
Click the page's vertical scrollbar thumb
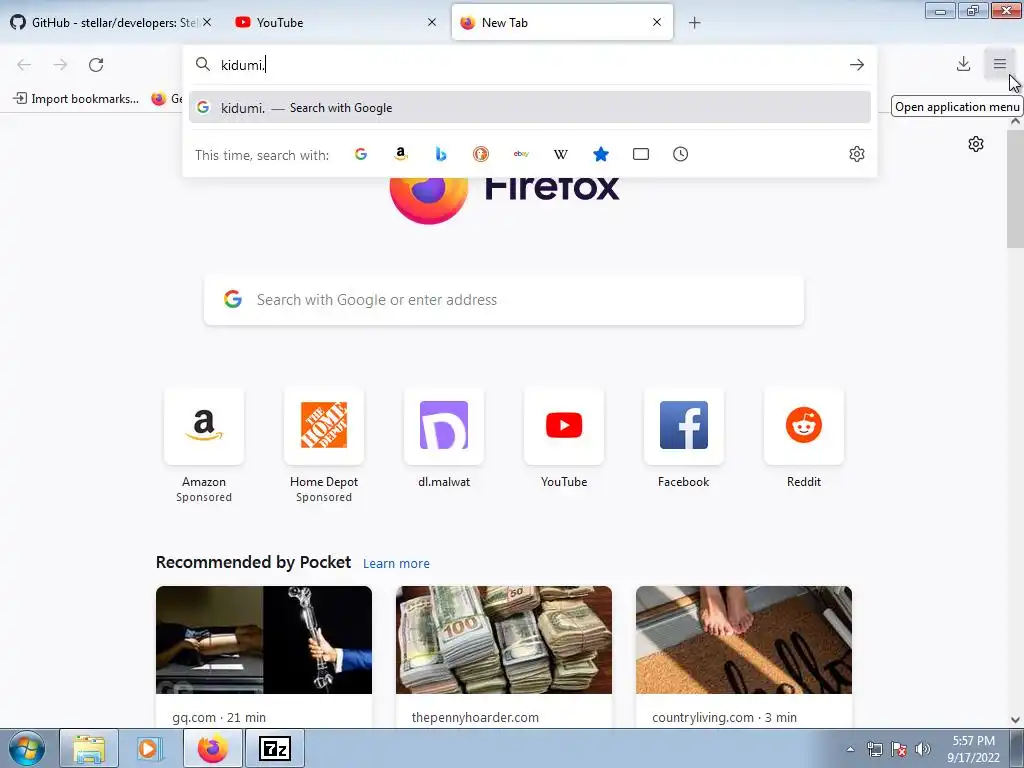(x=1016, y=188)
